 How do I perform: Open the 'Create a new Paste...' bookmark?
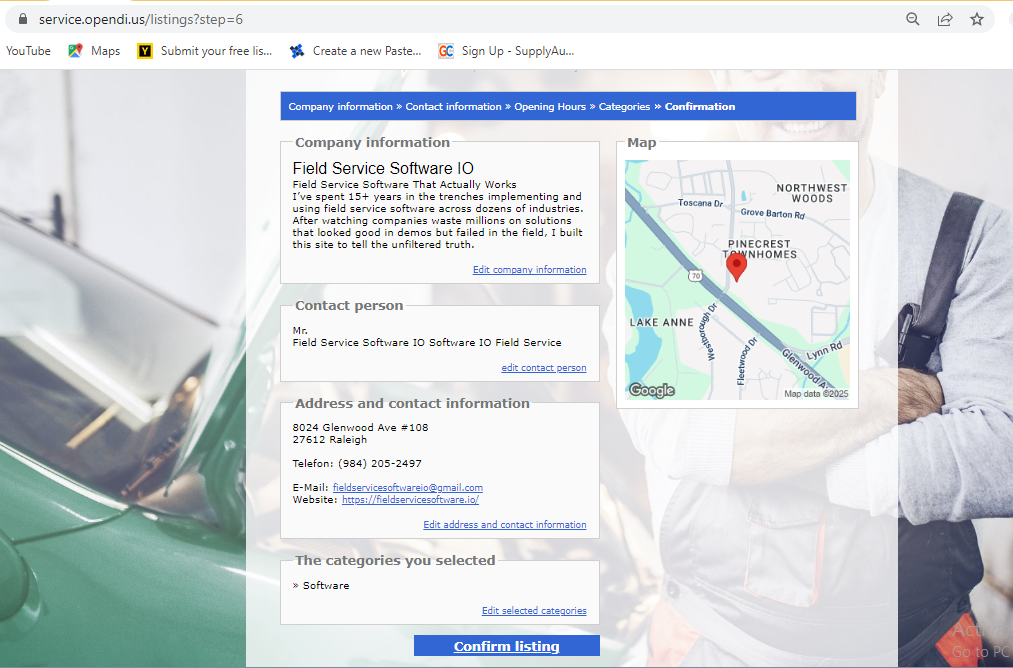pos(355,50)
